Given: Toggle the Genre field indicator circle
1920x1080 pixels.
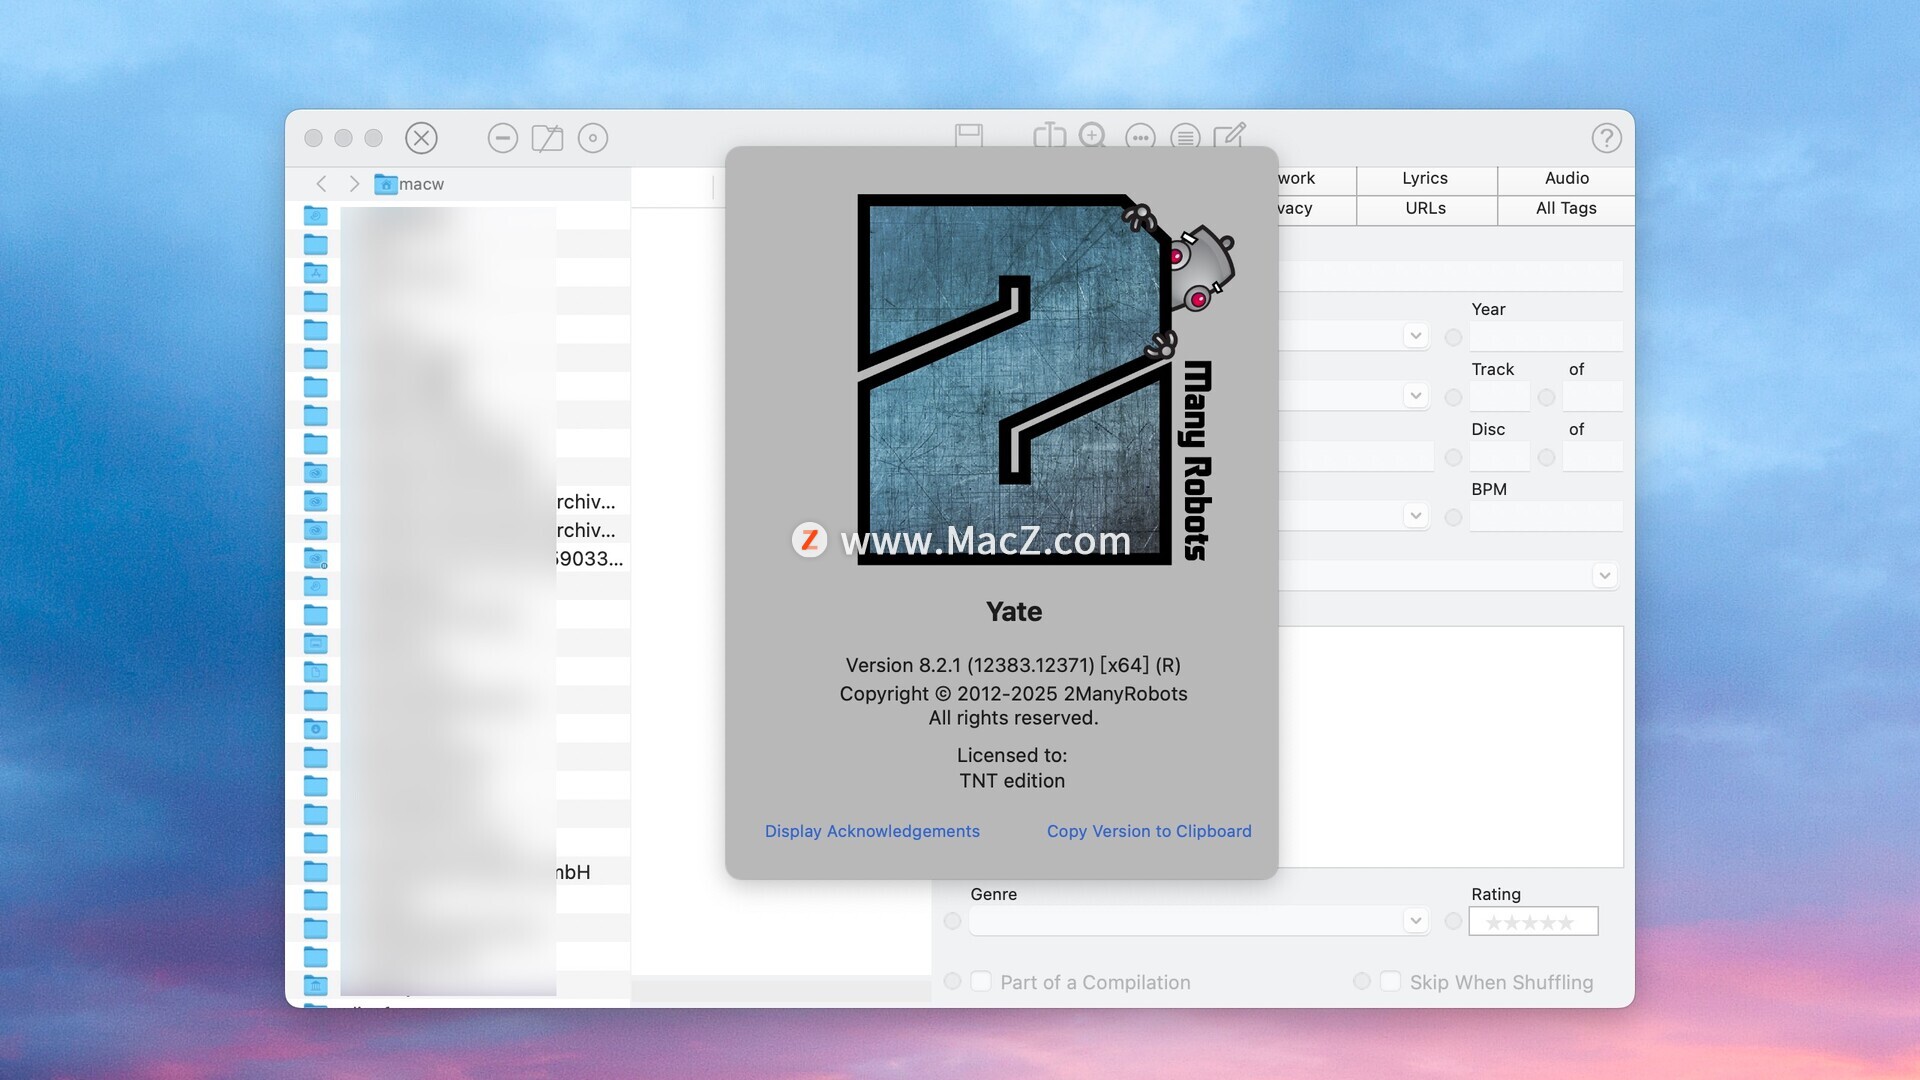Looking at the screenshot, I should click(x=952, y=921).
